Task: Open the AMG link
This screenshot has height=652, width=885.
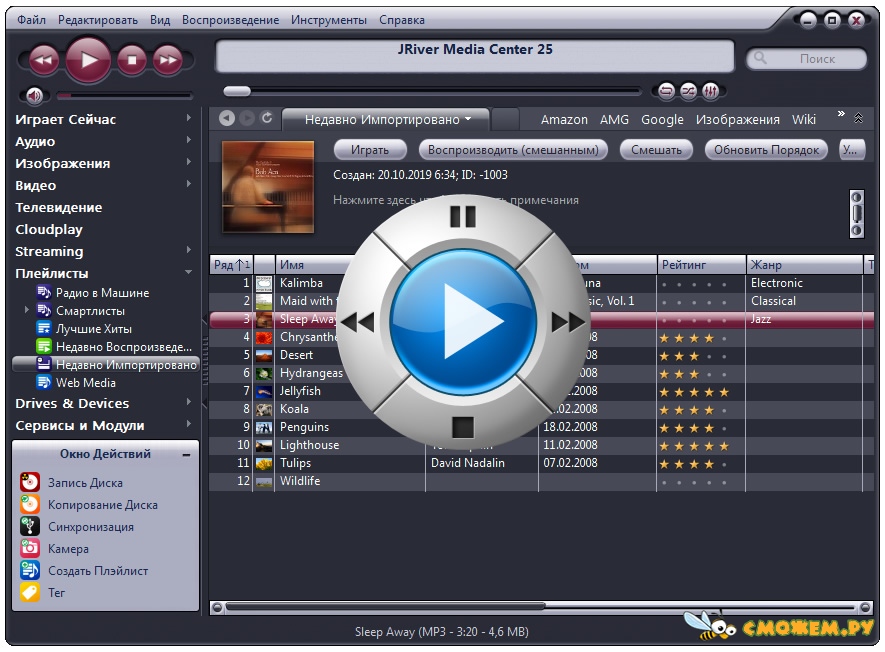Action: (x=614, y=120)
